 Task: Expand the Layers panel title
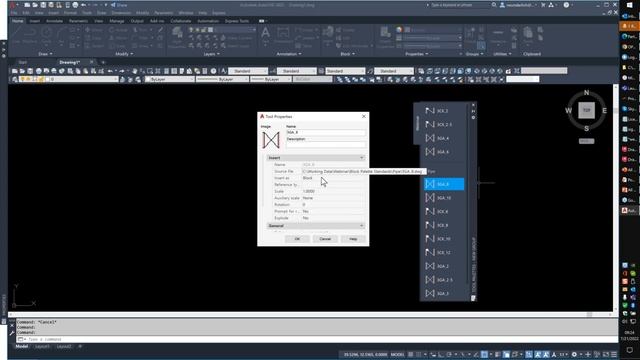pyautogui.click(x=211, y=54)
